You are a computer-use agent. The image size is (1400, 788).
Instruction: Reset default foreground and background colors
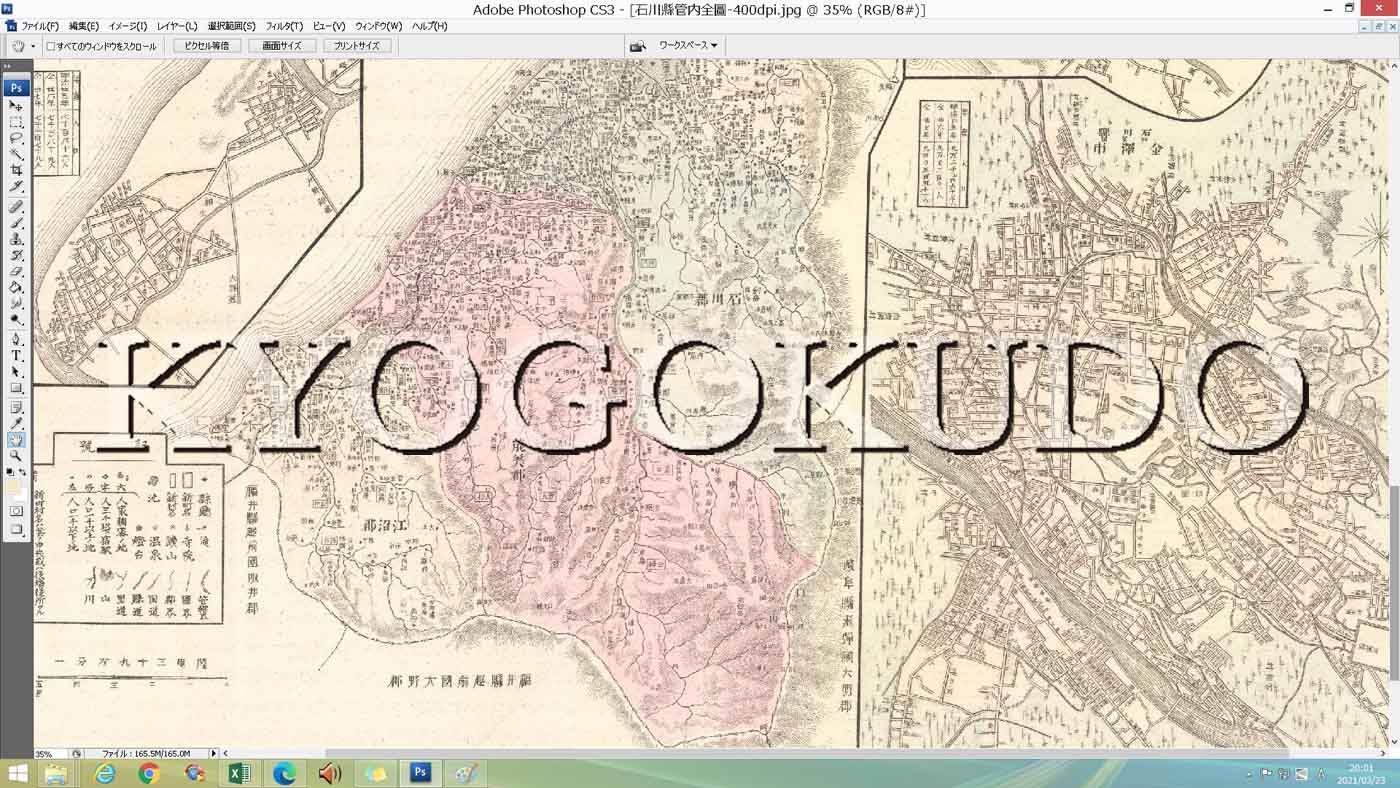click(x=9, y=471)
